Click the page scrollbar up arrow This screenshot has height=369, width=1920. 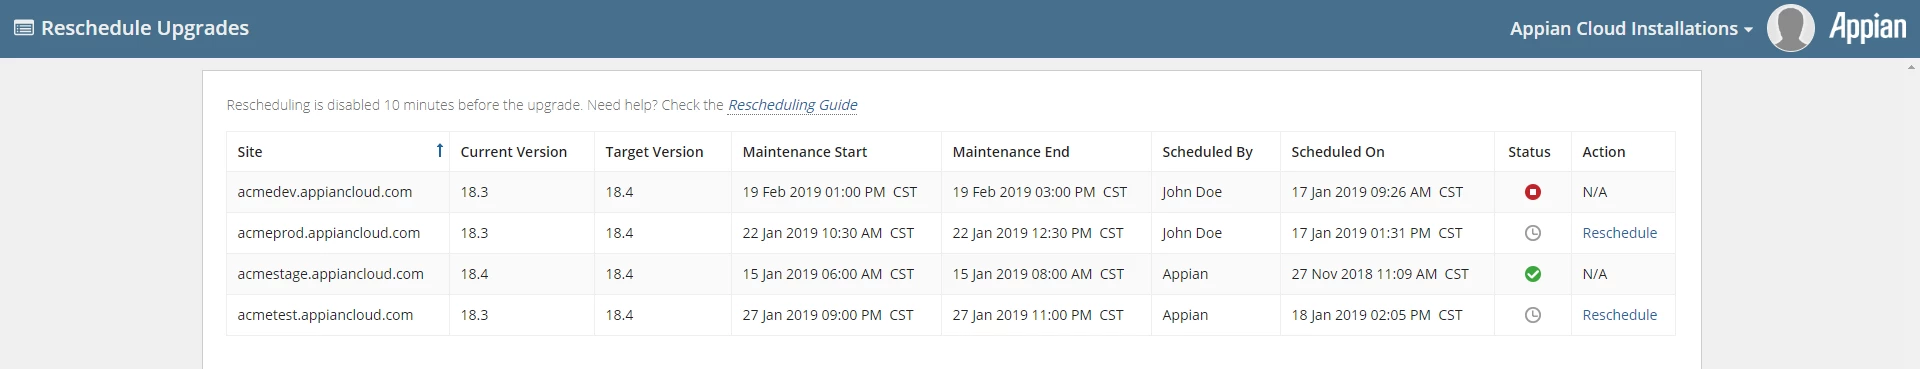1912,66
